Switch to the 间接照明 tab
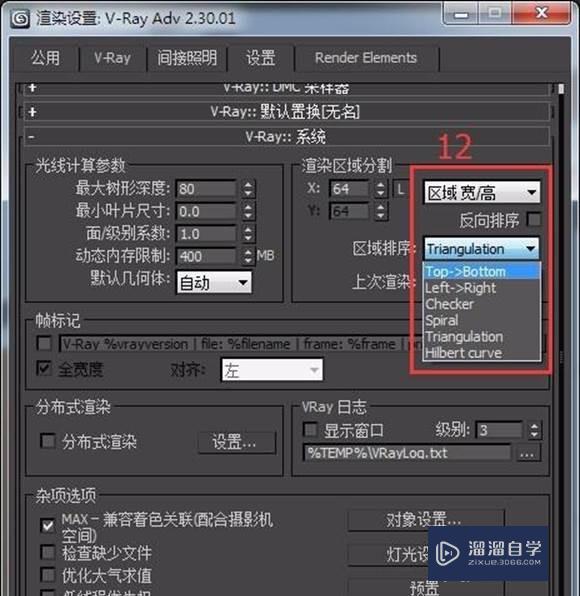This screenshot has height=596, width=580. pyautogui.click(x=187, y=58)
